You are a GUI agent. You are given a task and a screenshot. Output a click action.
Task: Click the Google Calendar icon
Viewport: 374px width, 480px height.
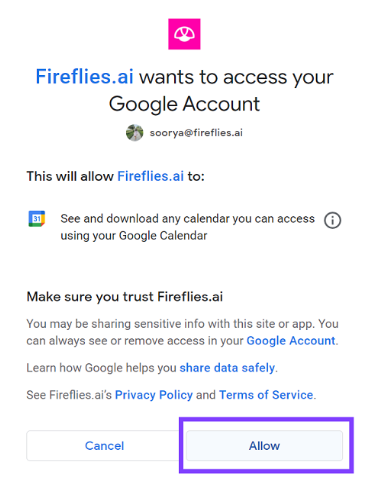click(37, 219)
